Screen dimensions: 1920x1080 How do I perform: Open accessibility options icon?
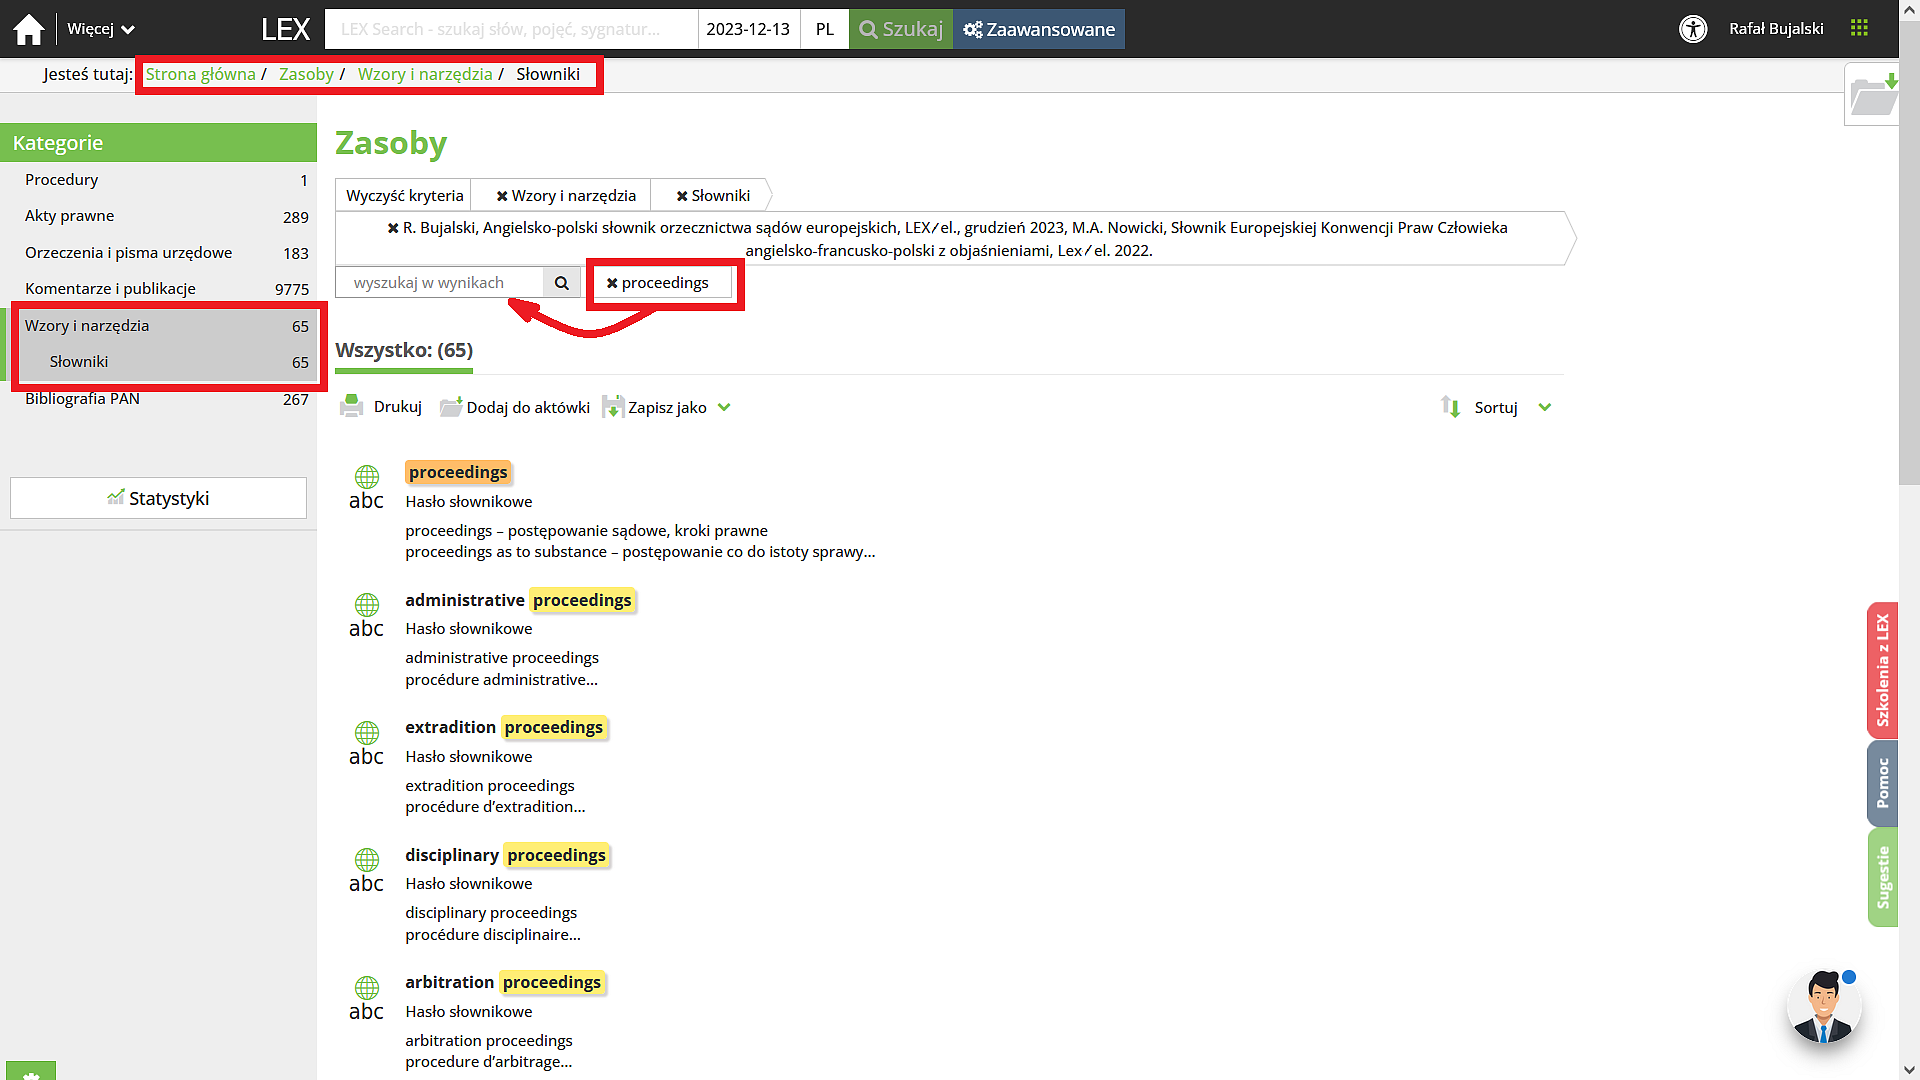coord(1693,29)
